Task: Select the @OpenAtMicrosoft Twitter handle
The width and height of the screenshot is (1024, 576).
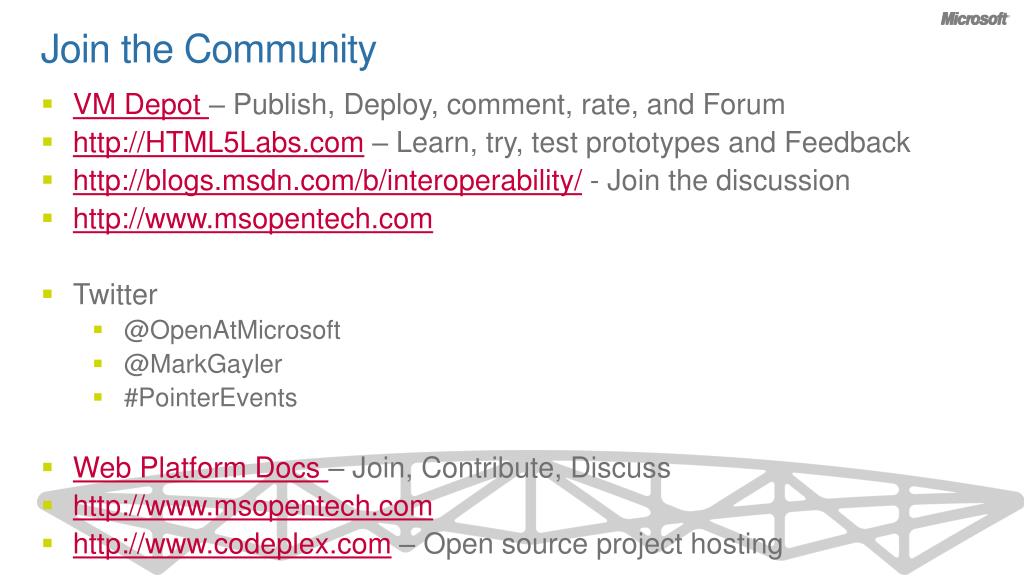Action: pos(232,330)
